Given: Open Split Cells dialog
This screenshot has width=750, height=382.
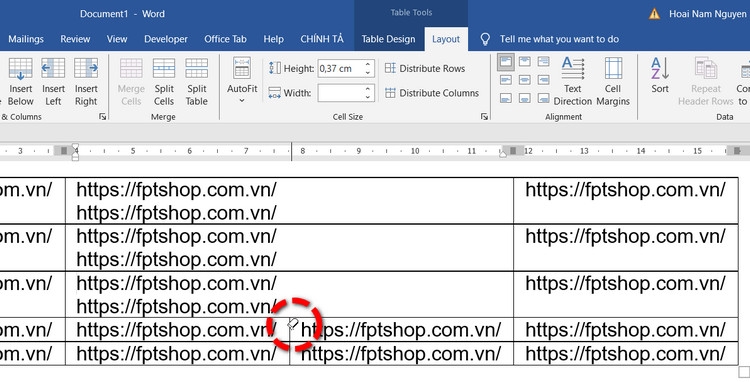Looking at the screenshot, I should [164, 81].
